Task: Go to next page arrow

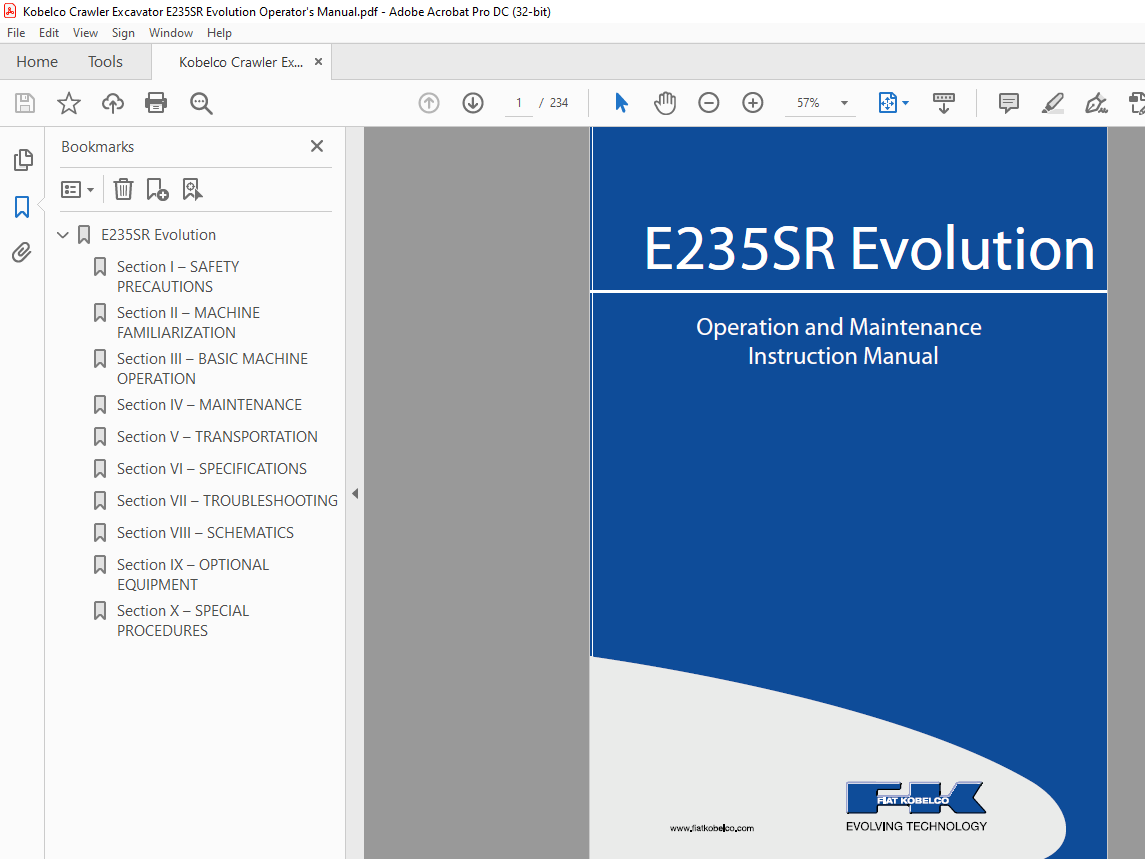Action: tap(473, 103)
